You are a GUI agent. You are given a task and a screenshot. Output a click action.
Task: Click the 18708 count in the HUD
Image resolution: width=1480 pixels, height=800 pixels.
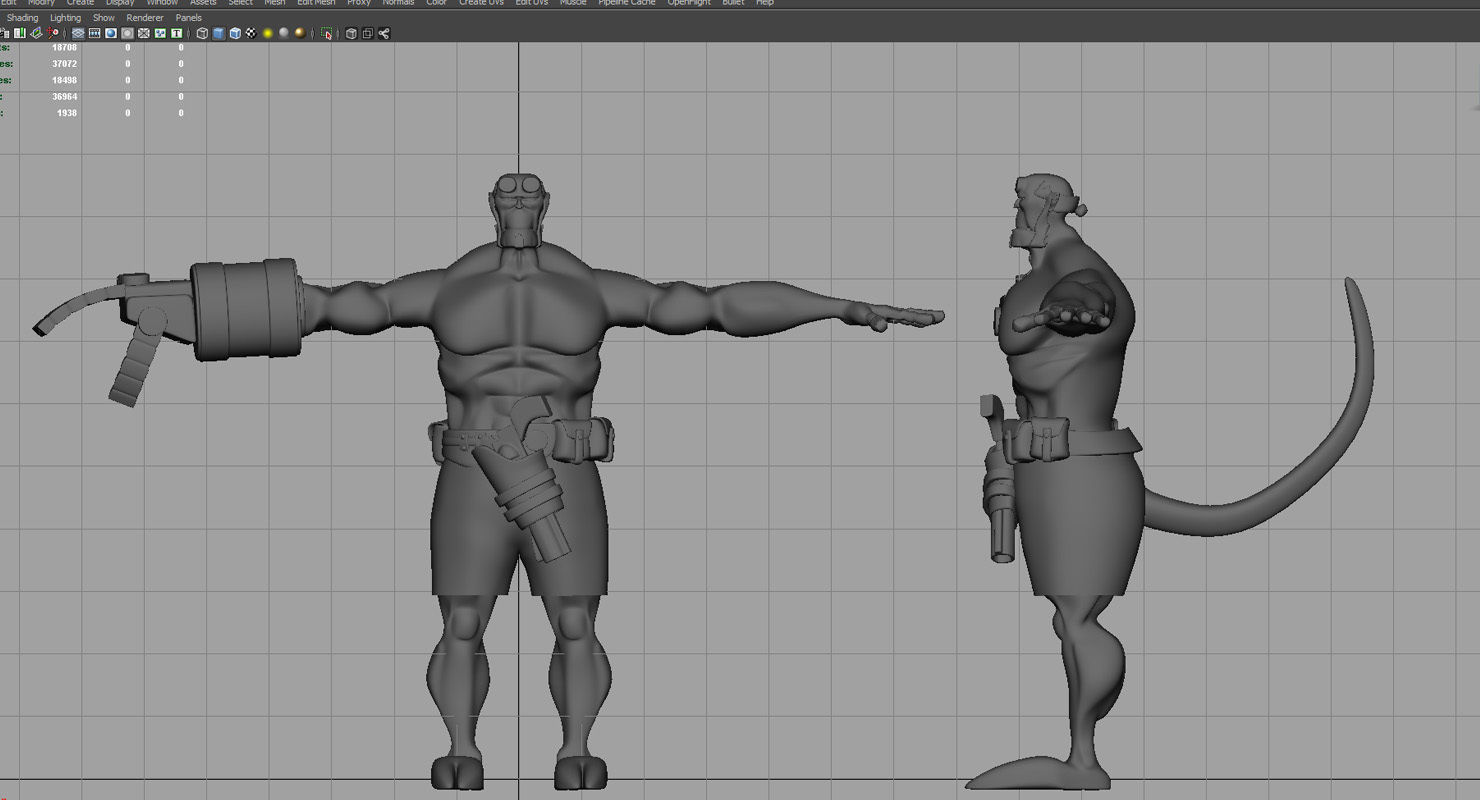64,47
